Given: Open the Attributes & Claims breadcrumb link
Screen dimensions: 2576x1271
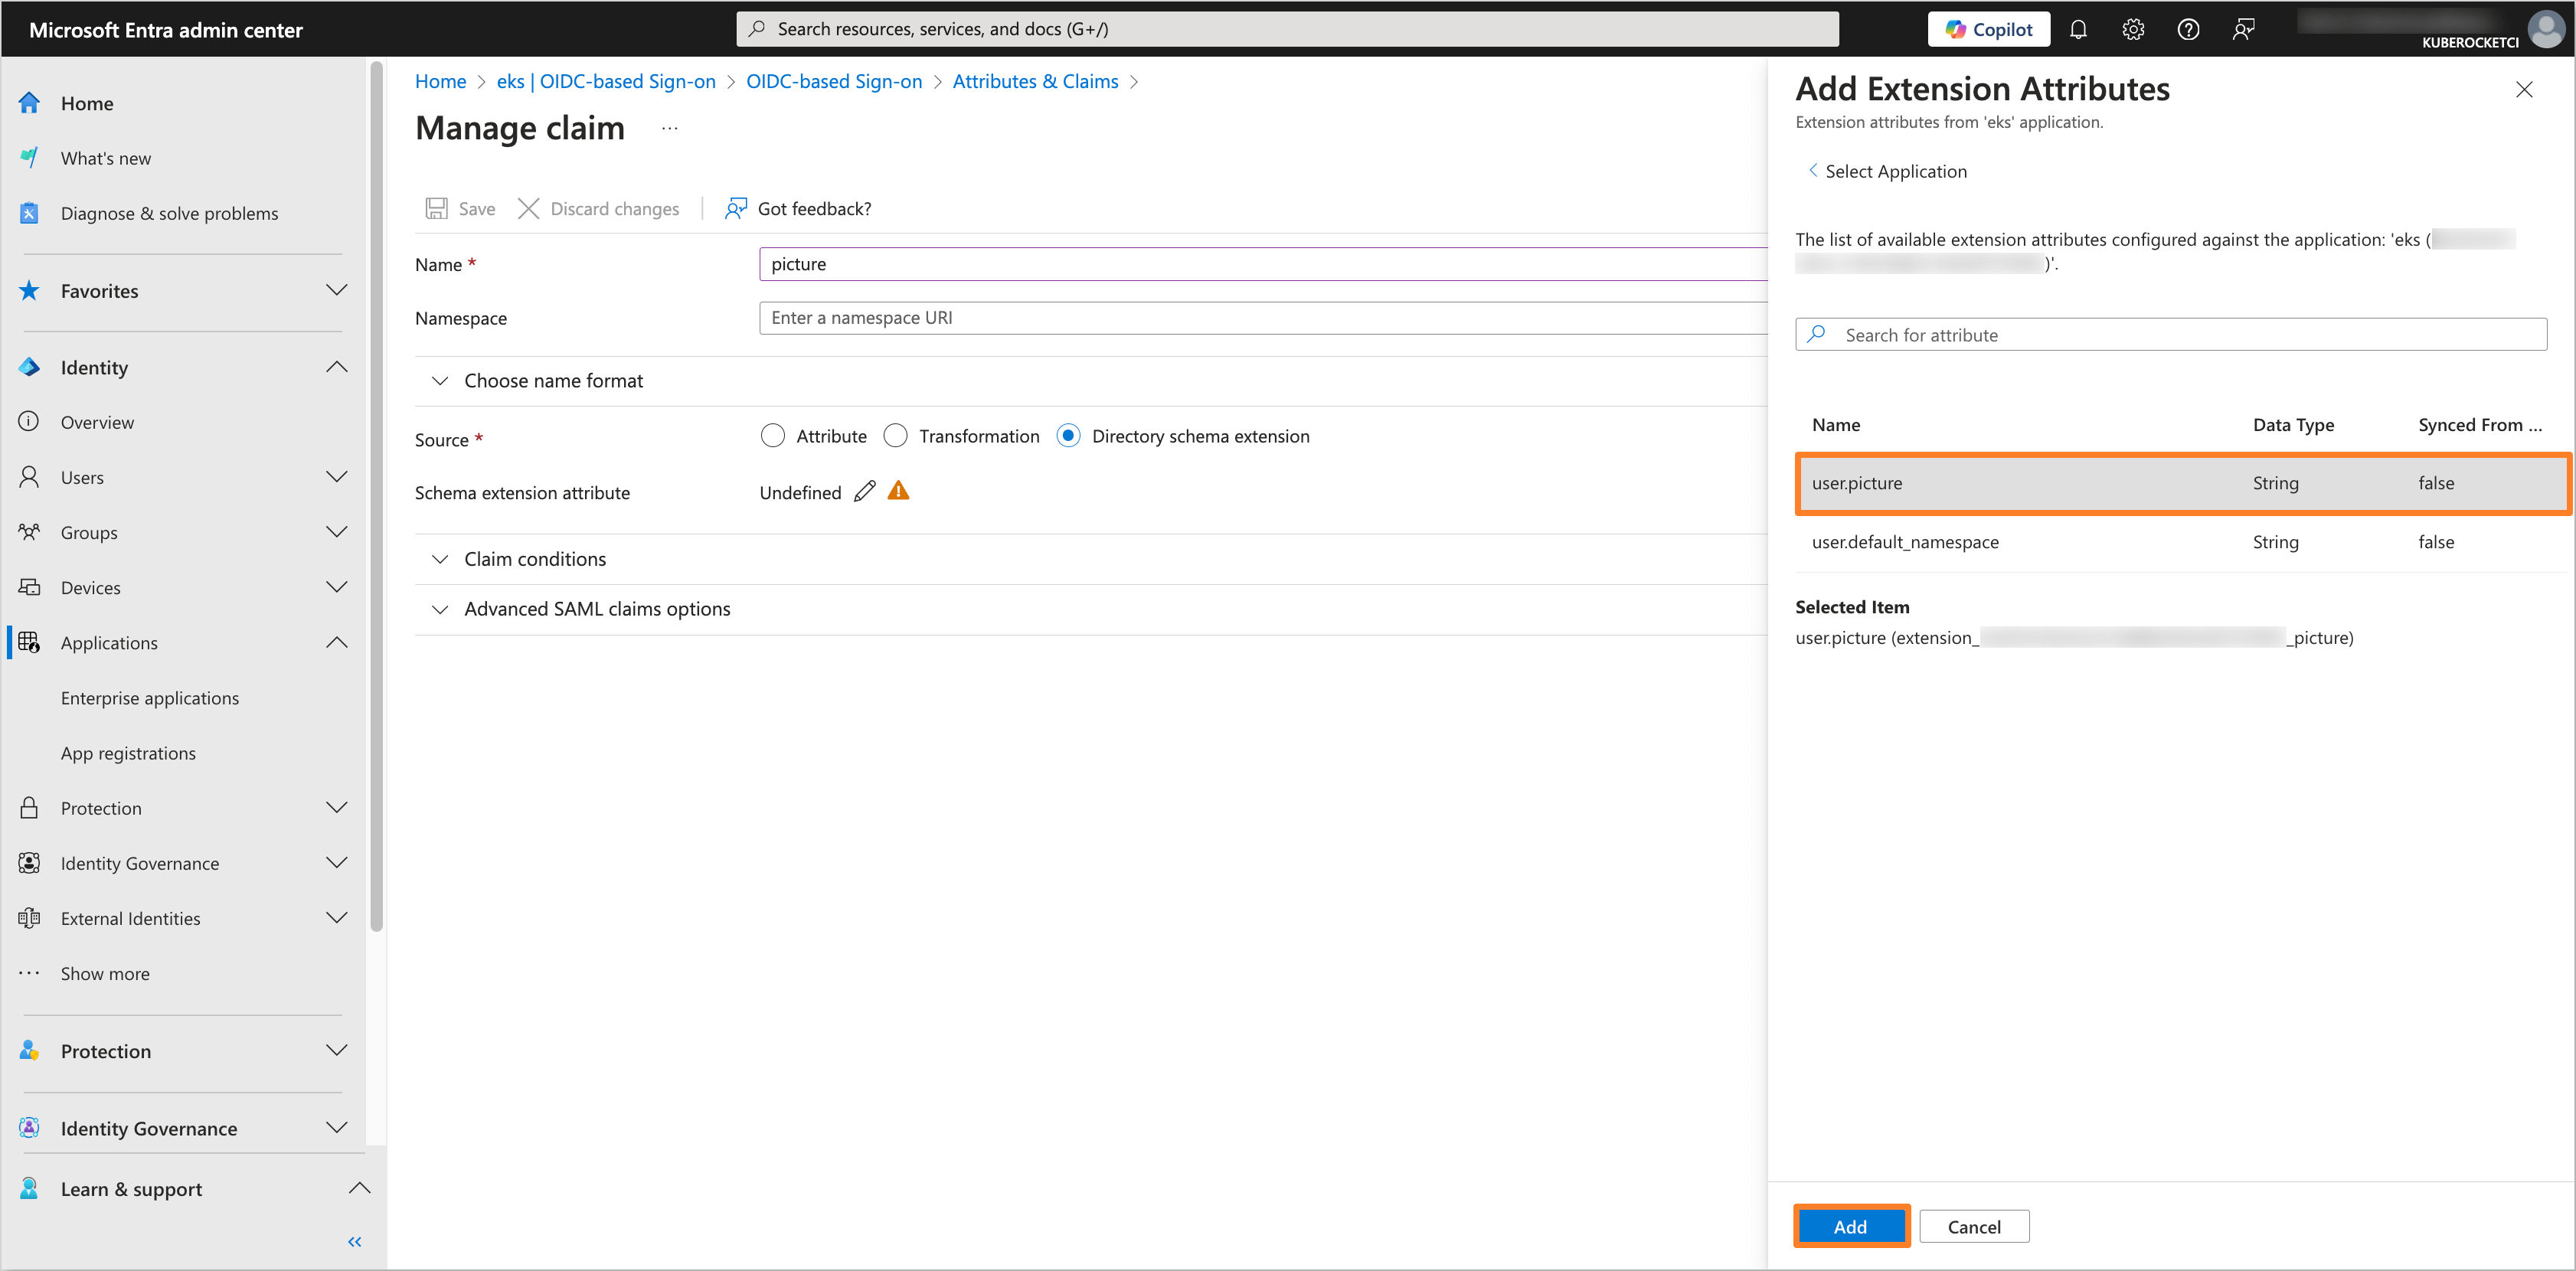Looking at the screenshot, I should pos(1035,81).
